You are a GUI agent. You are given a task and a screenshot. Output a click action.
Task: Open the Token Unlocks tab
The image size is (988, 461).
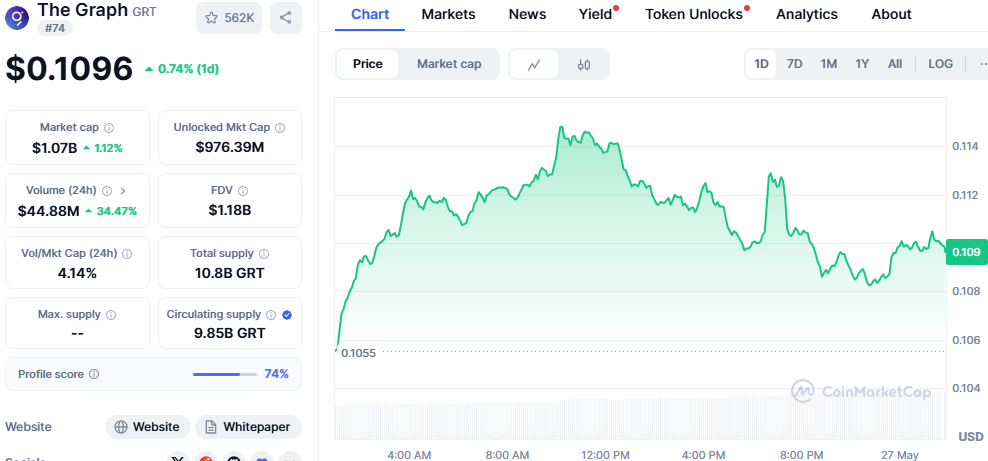click(694, 14)
